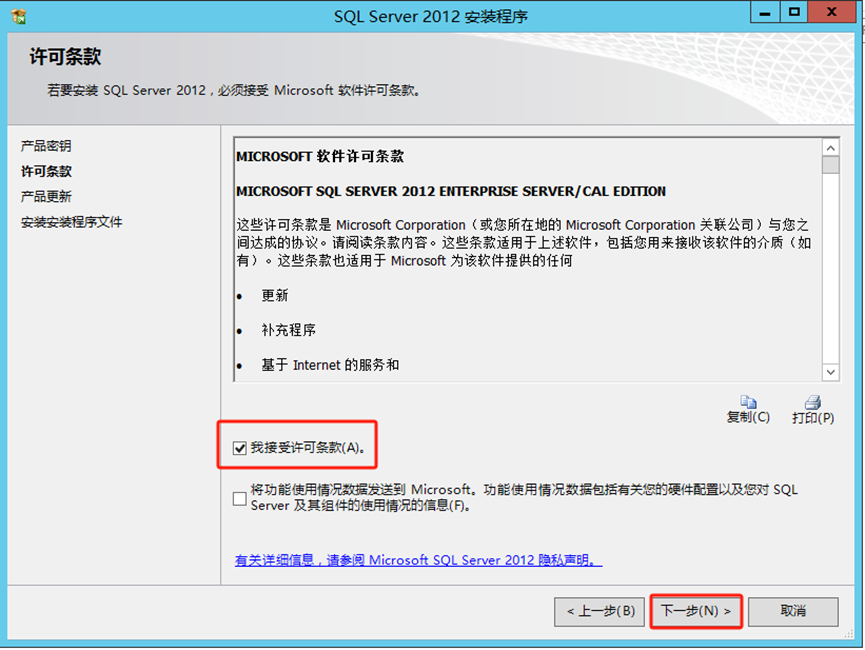Screen dimensions: 865x650
Task: Go back with 上一步(B) button
Action: [x=599, y=611]
